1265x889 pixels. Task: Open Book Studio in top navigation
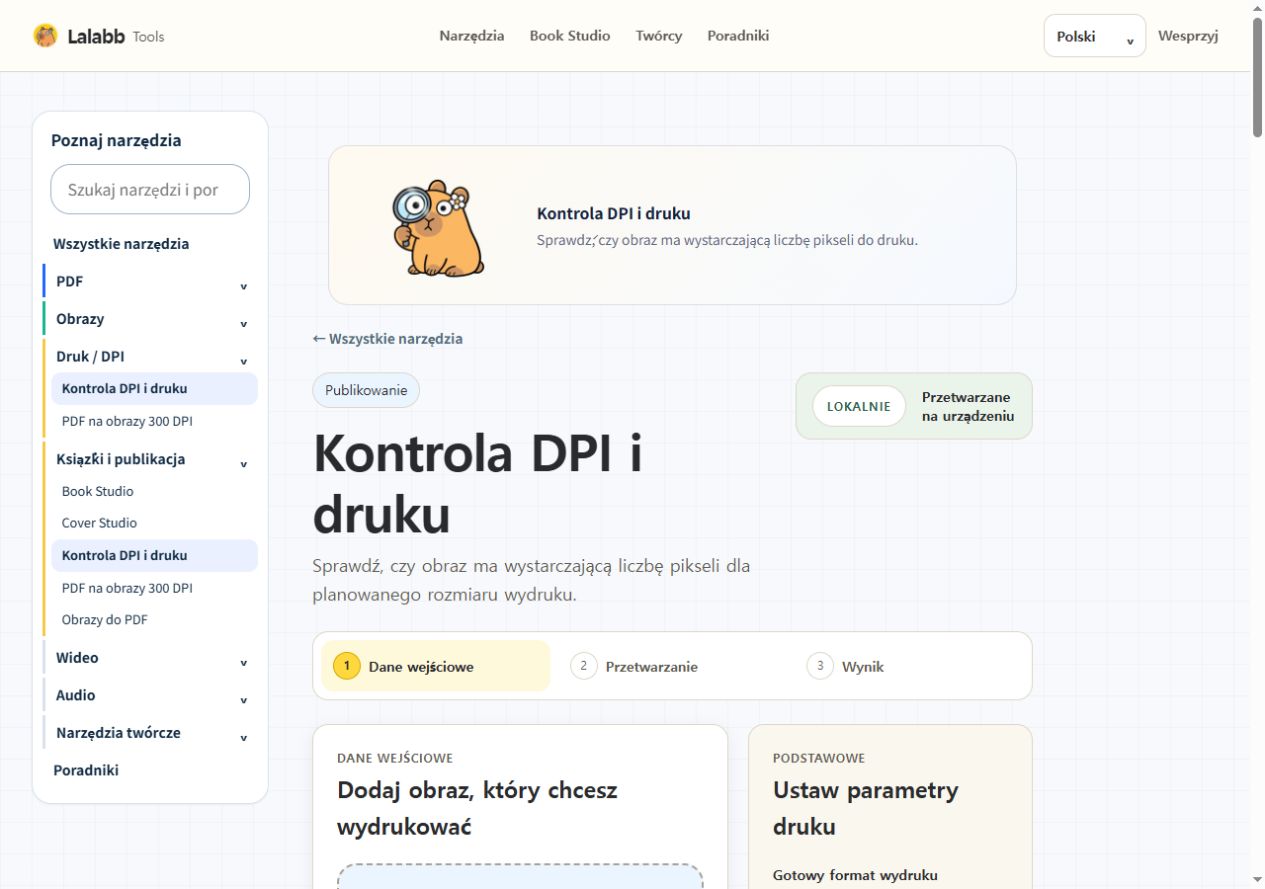coord(570,36)
